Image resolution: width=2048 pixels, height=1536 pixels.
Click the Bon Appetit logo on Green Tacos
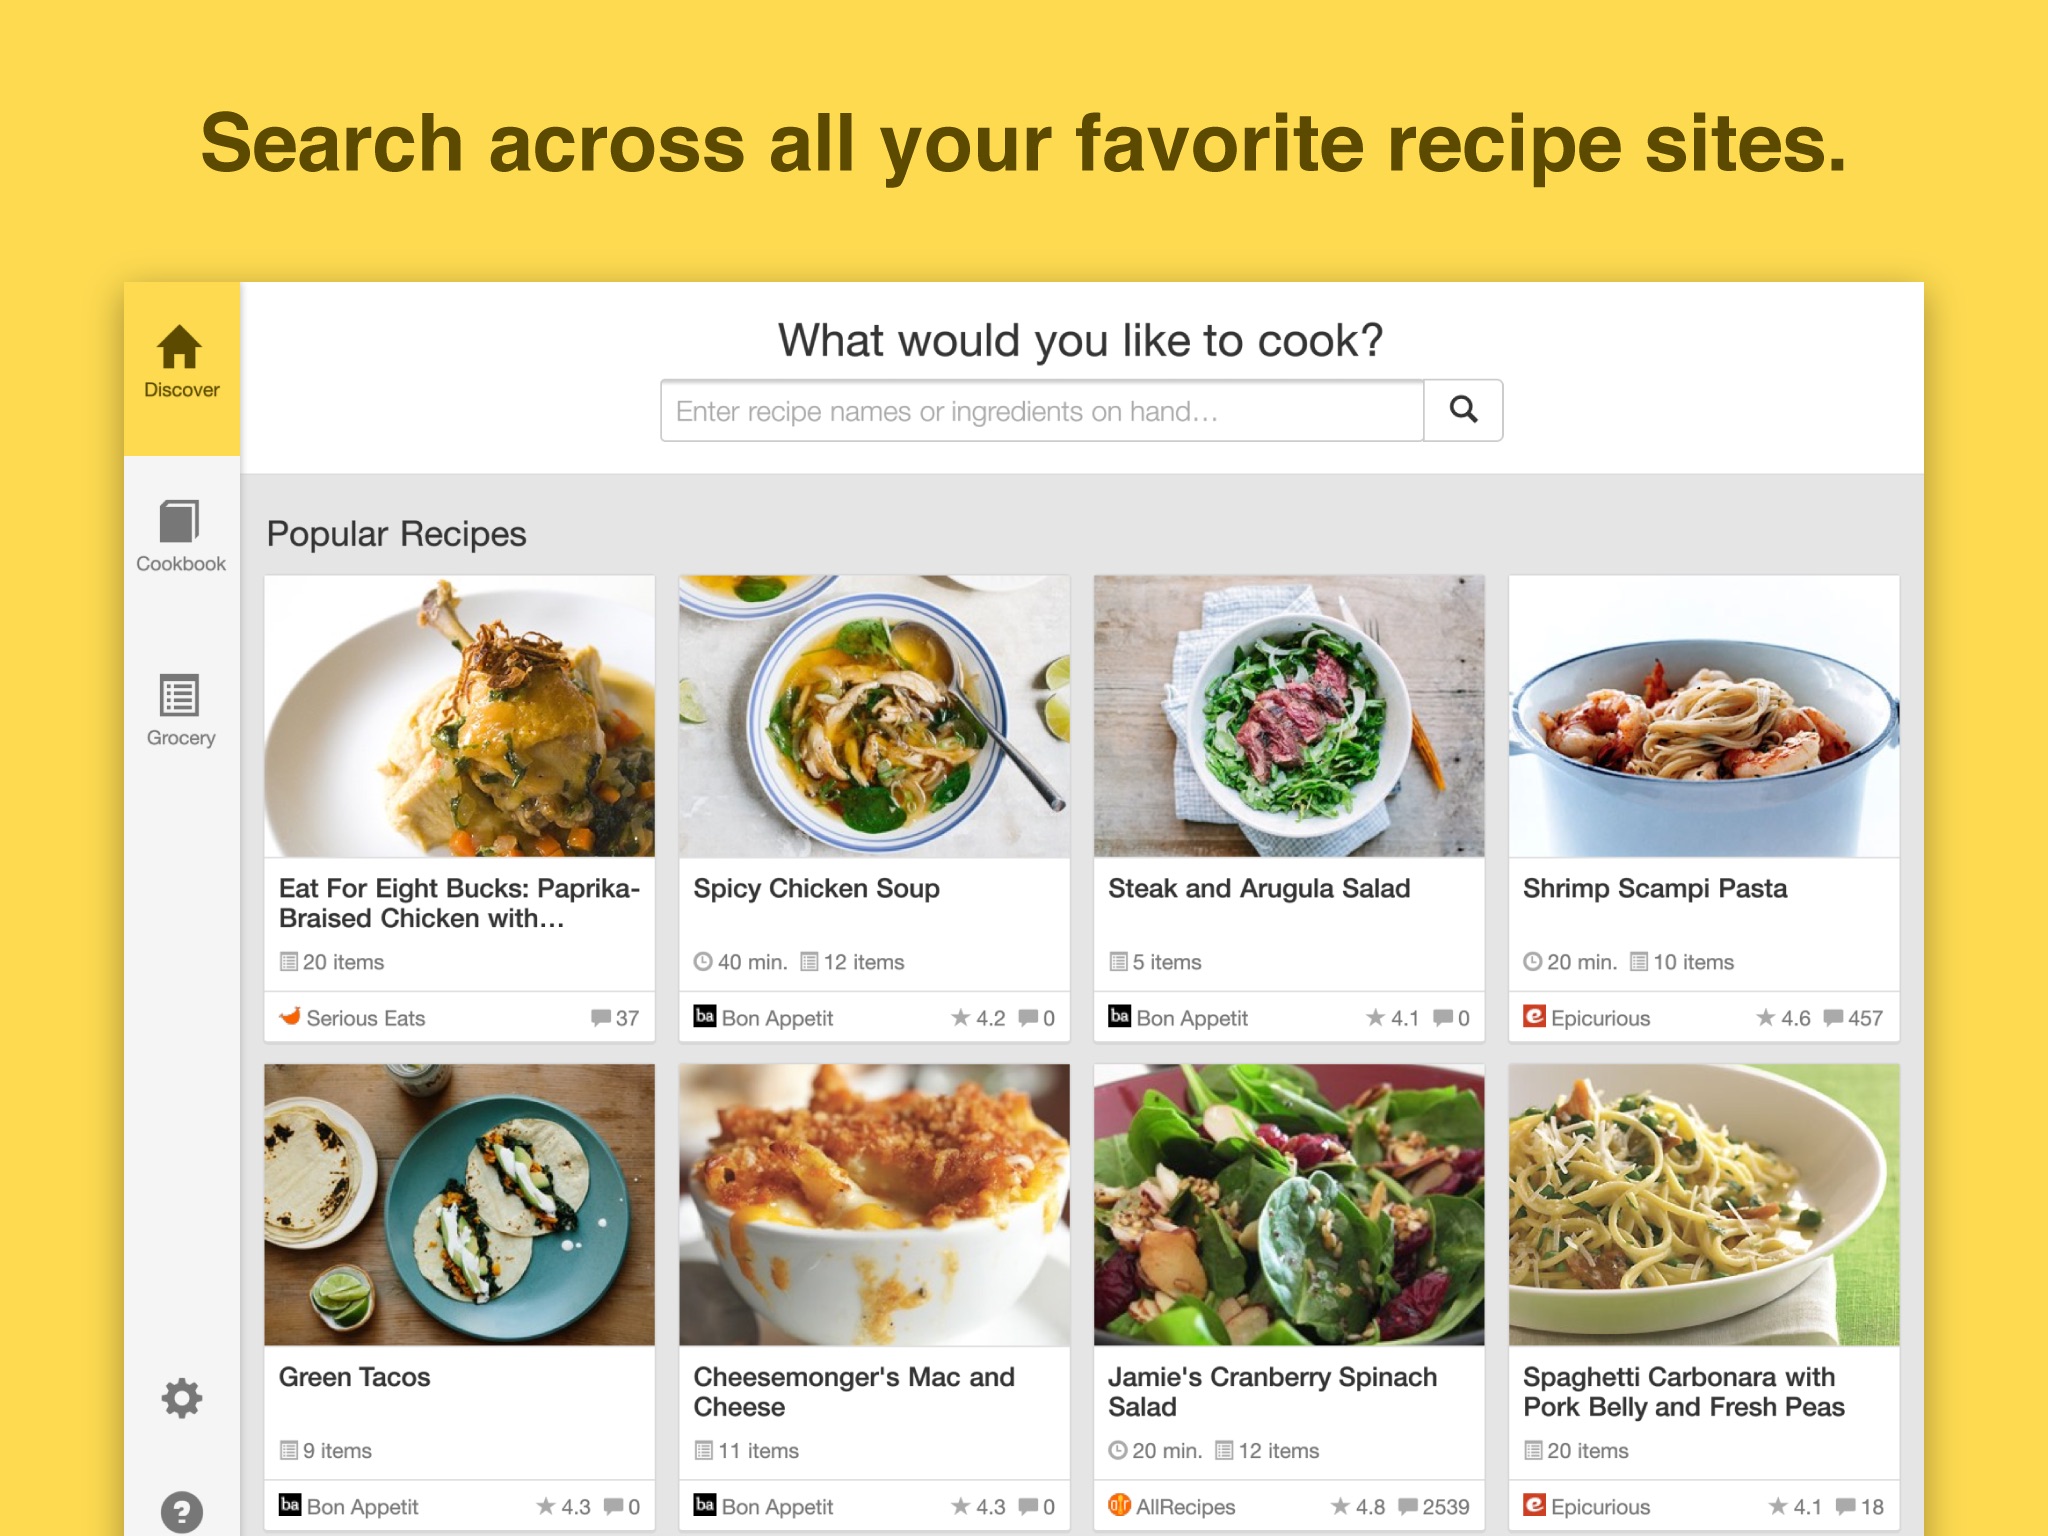(x=290, y=1505)
